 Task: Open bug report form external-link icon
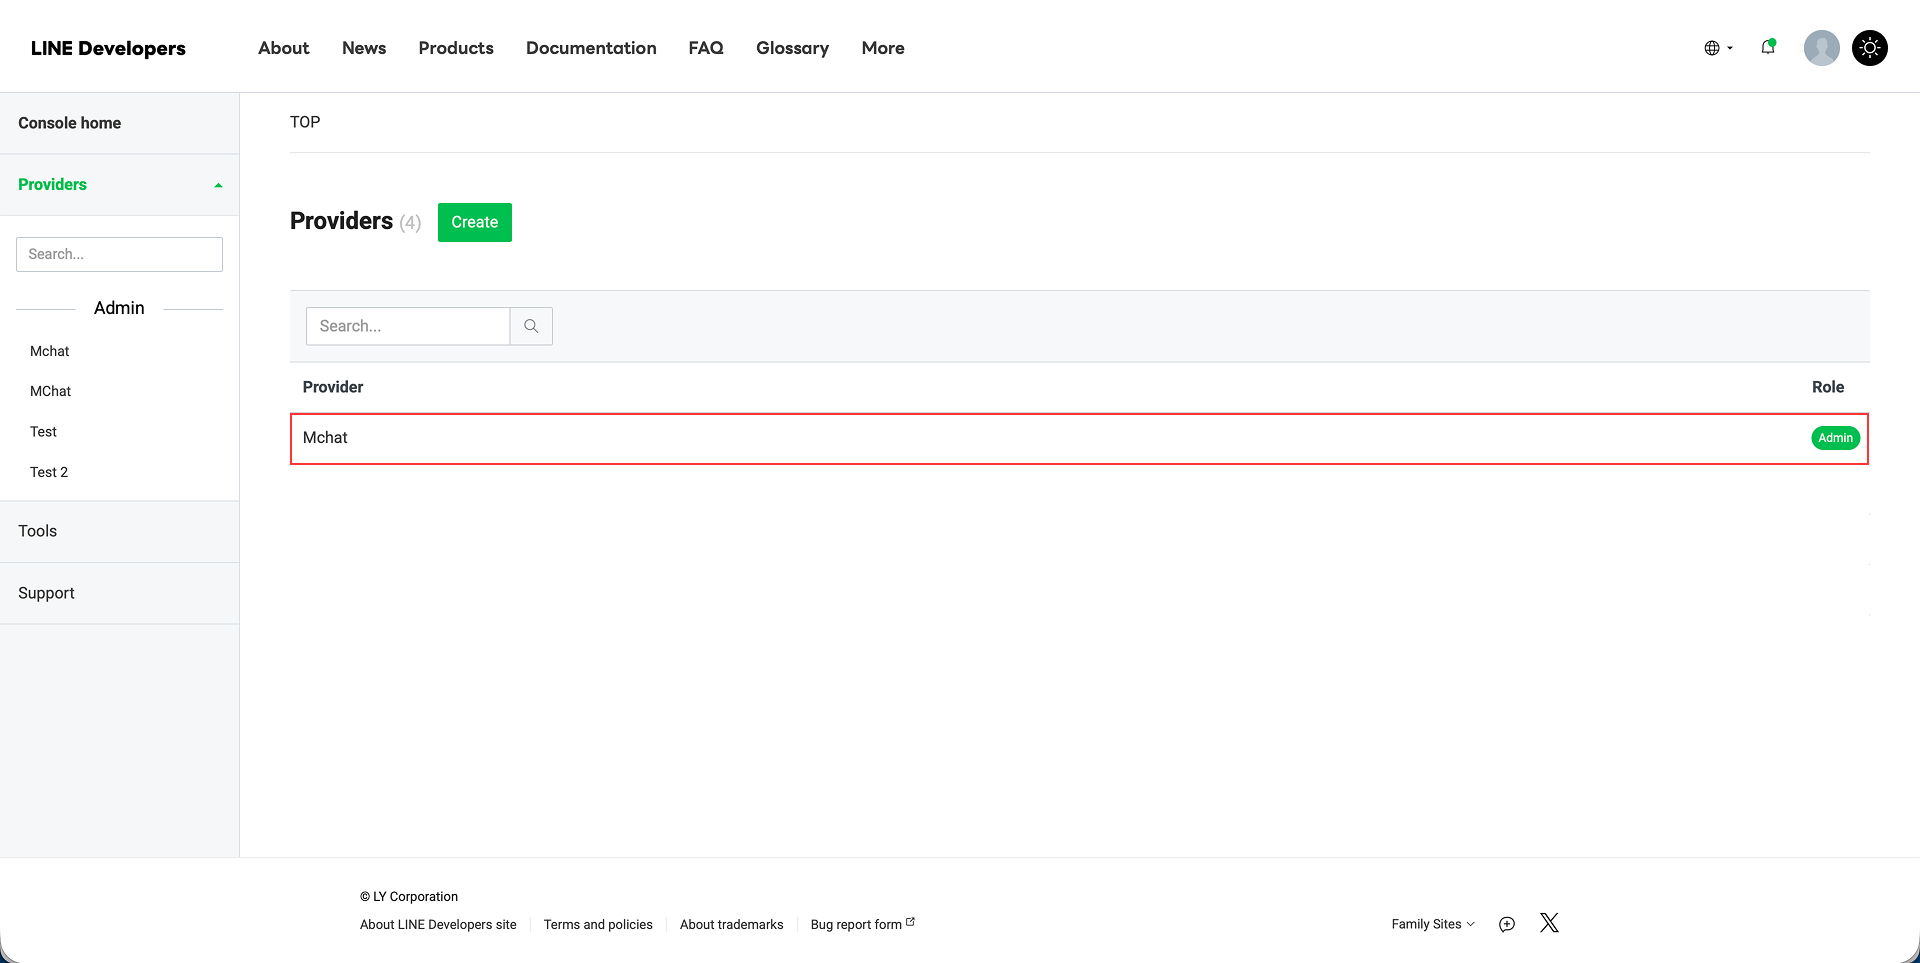pos(909,919)
